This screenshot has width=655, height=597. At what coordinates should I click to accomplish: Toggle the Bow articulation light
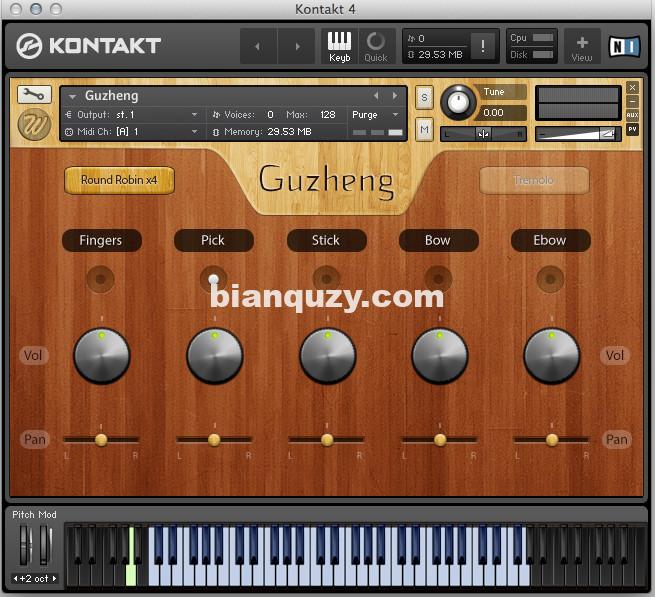(438, 279)
